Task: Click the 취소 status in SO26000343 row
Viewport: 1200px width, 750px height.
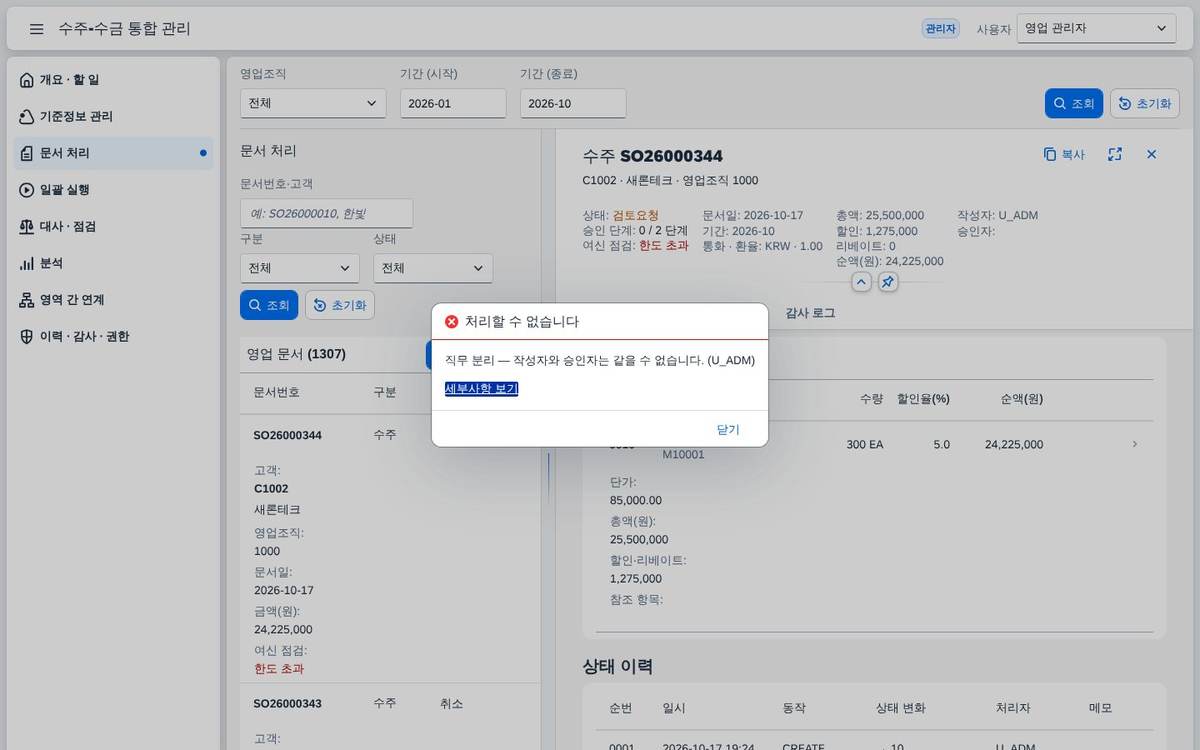Action: coord(451,704)
